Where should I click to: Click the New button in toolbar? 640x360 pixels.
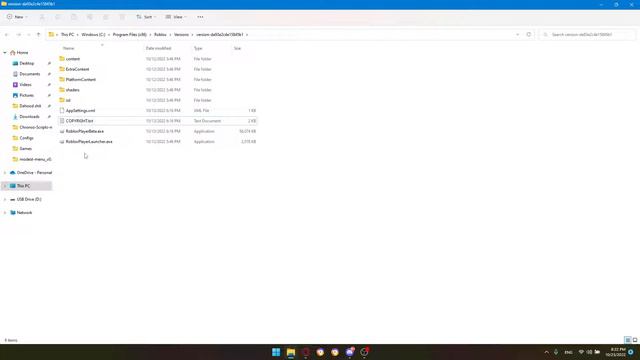tap(17, 17)
